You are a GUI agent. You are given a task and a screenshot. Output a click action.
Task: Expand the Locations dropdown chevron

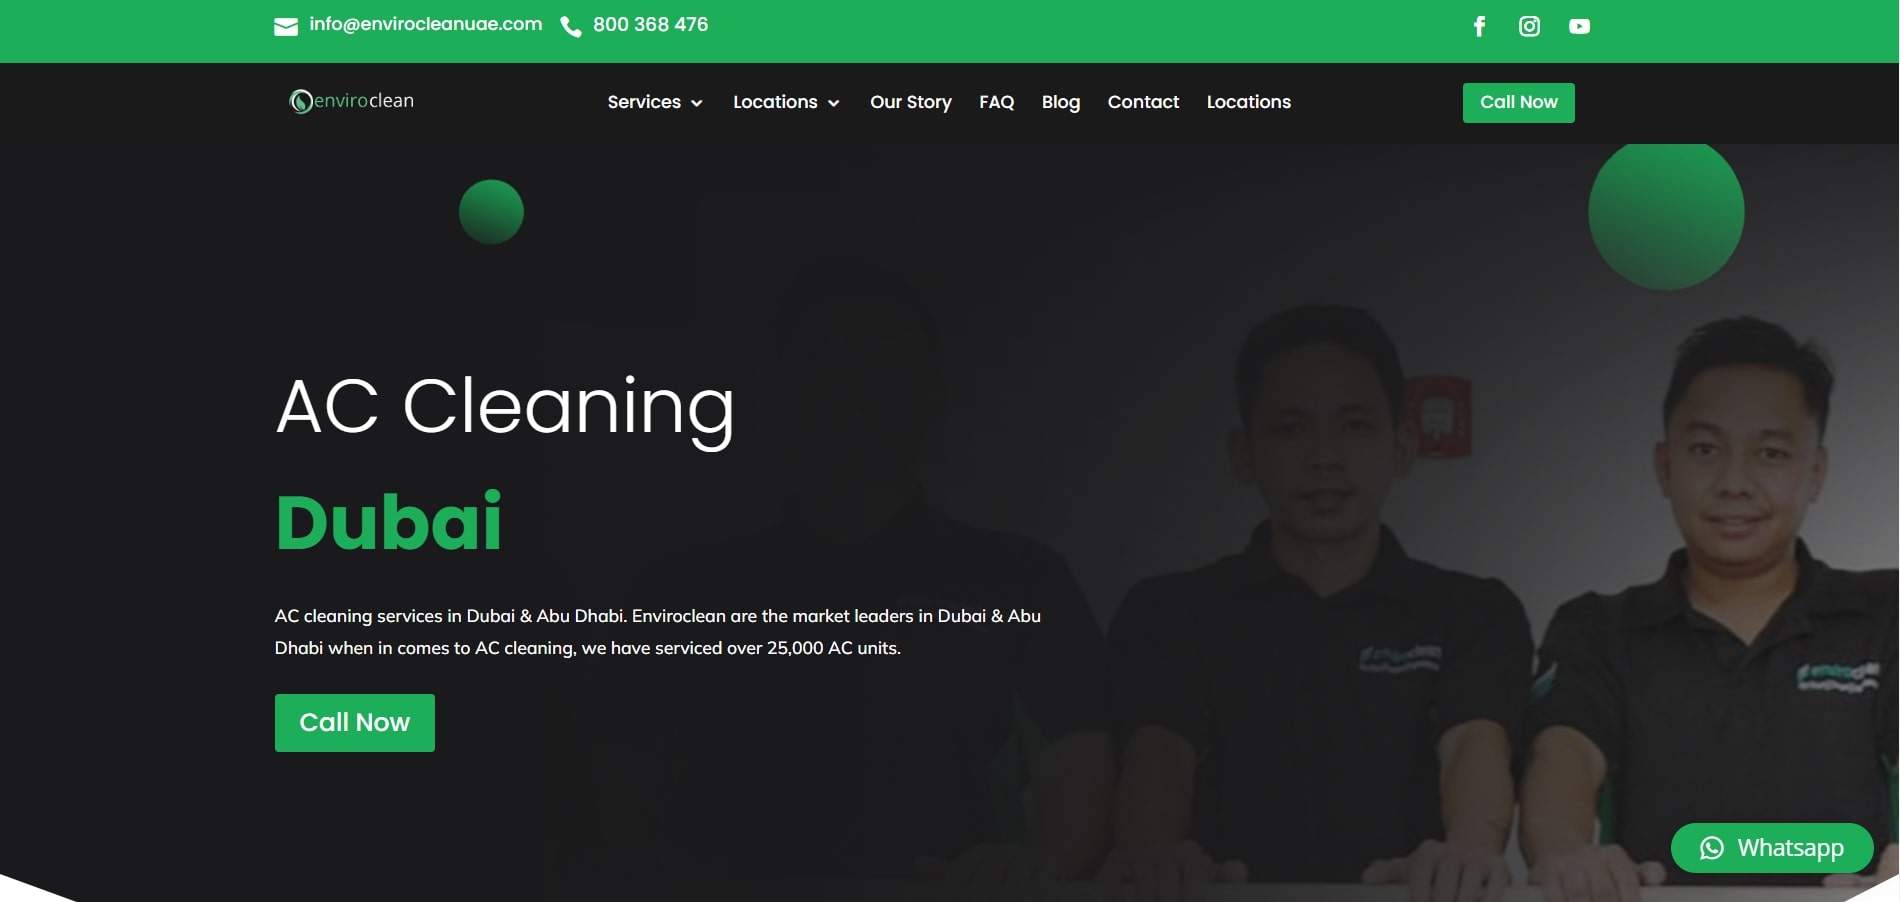[834, 103]
